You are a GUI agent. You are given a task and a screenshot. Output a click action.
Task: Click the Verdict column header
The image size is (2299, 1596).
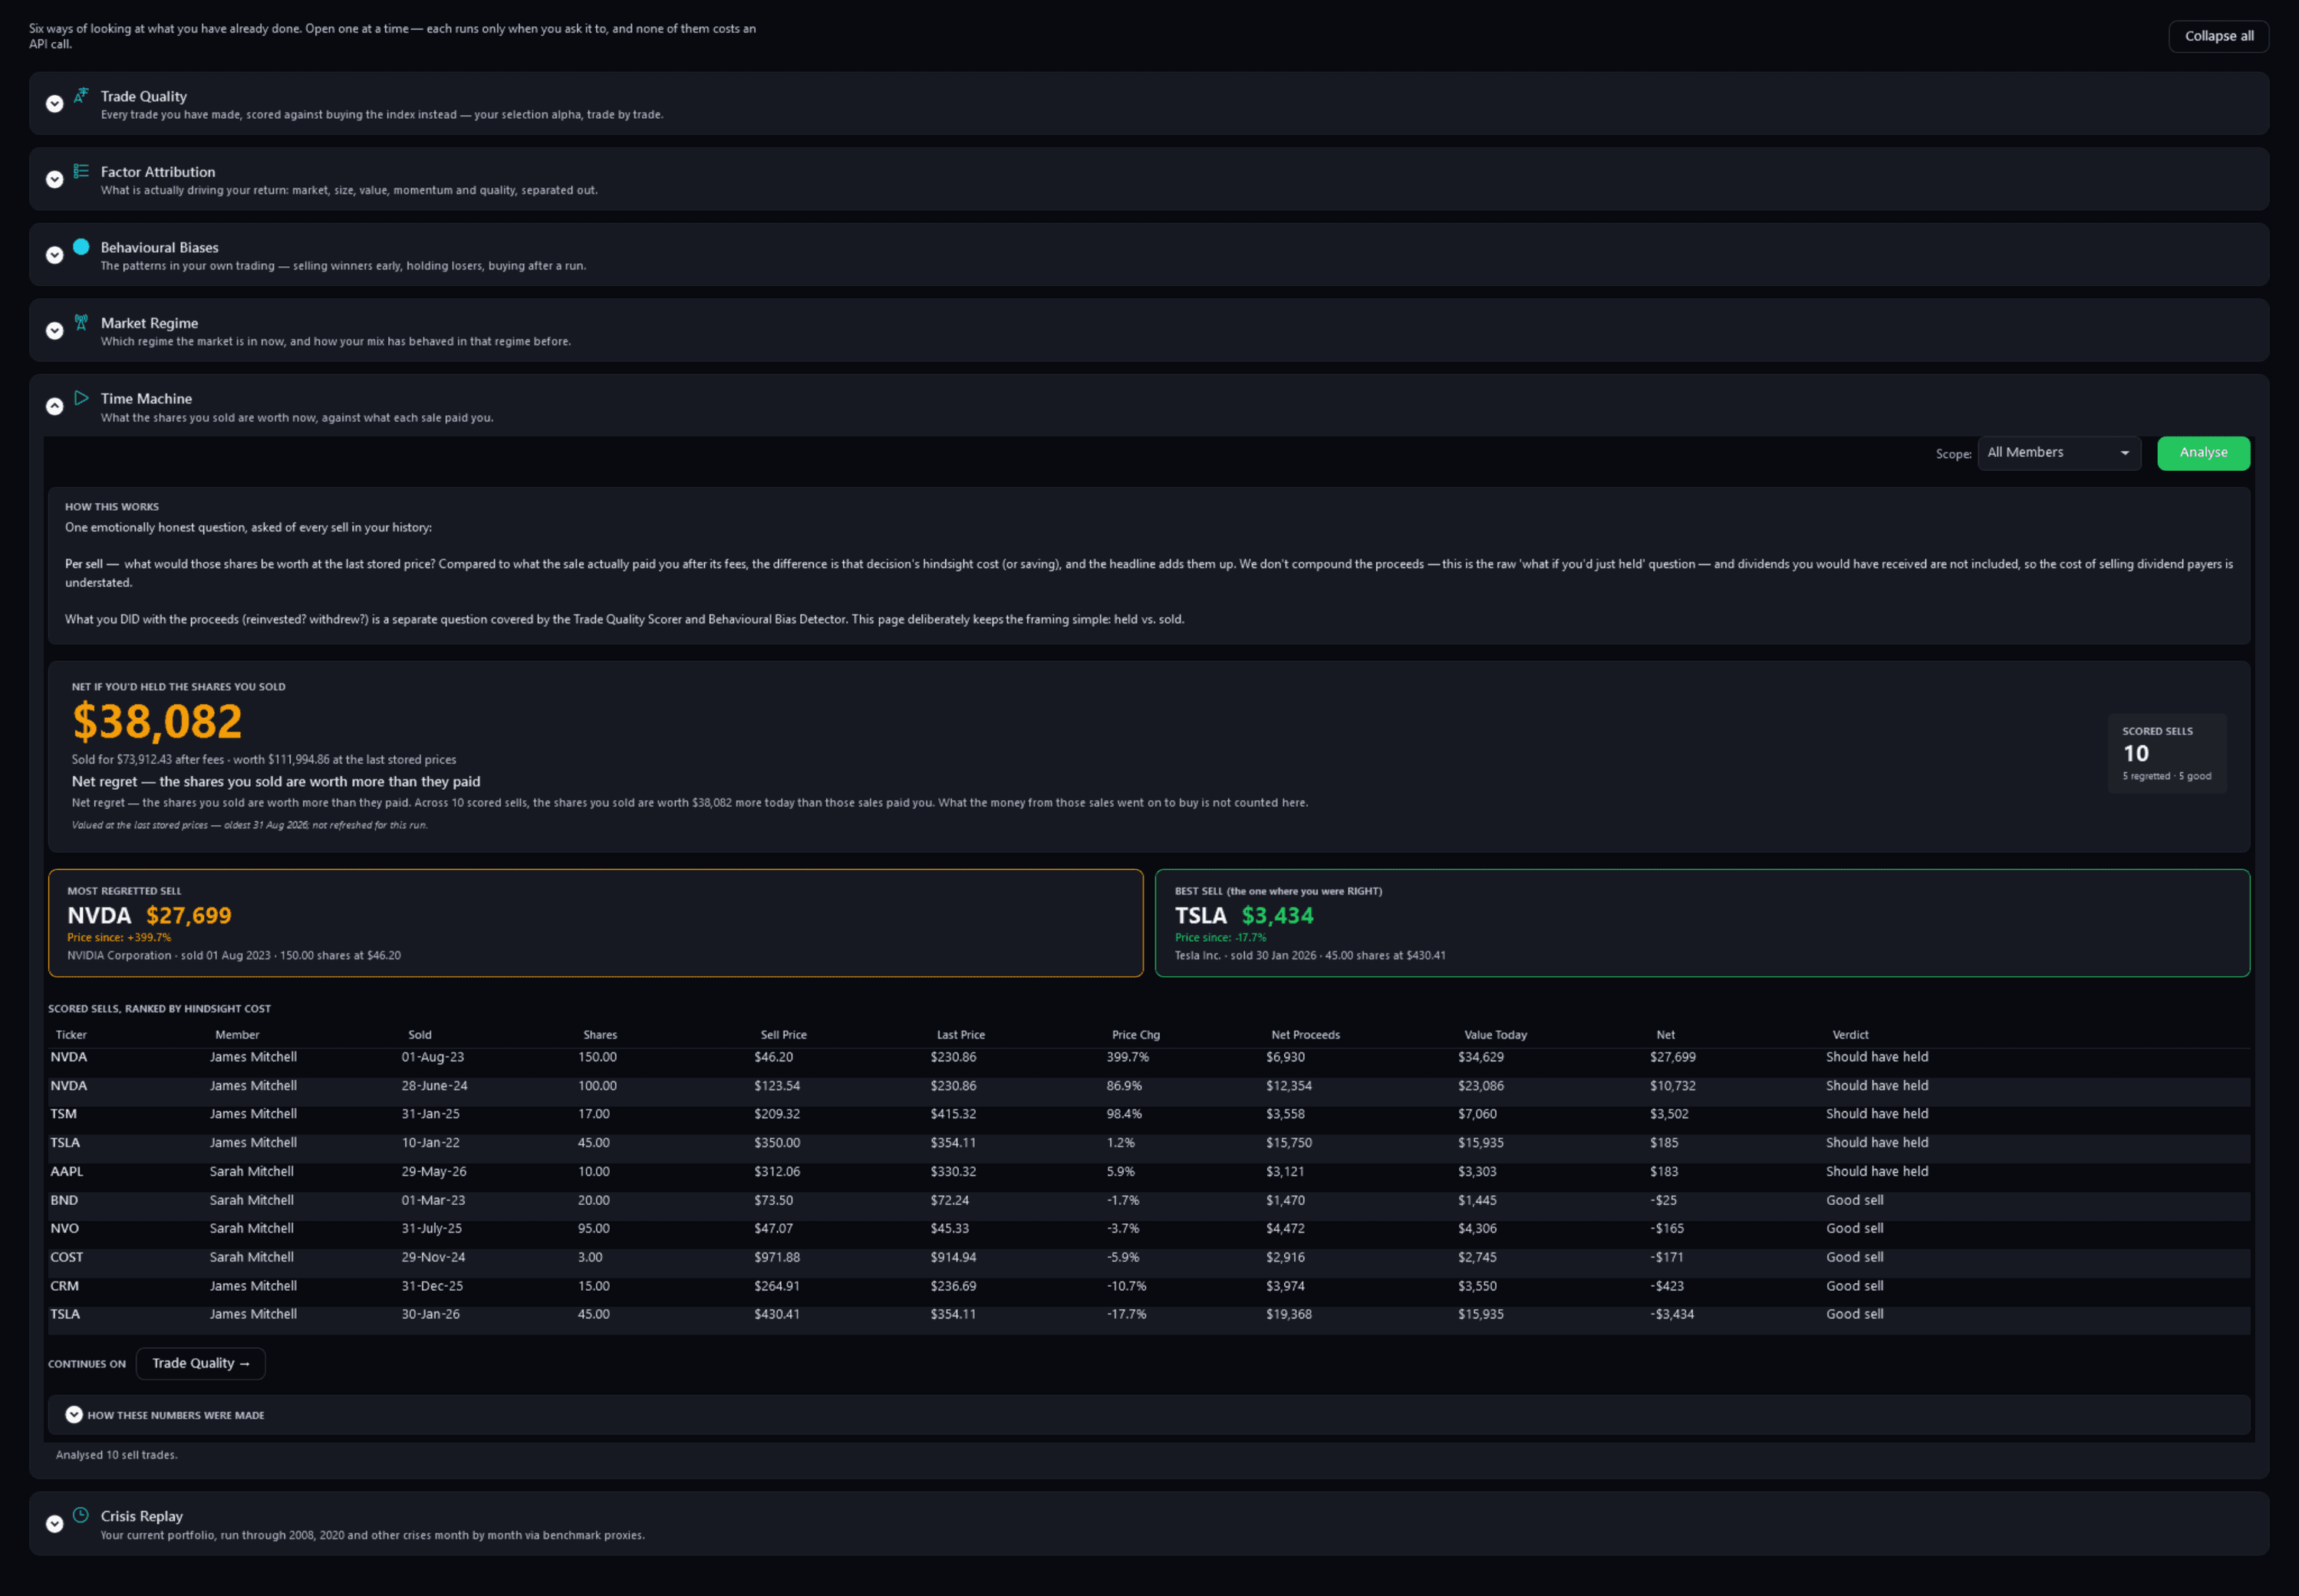(x=1850, y=1035)
